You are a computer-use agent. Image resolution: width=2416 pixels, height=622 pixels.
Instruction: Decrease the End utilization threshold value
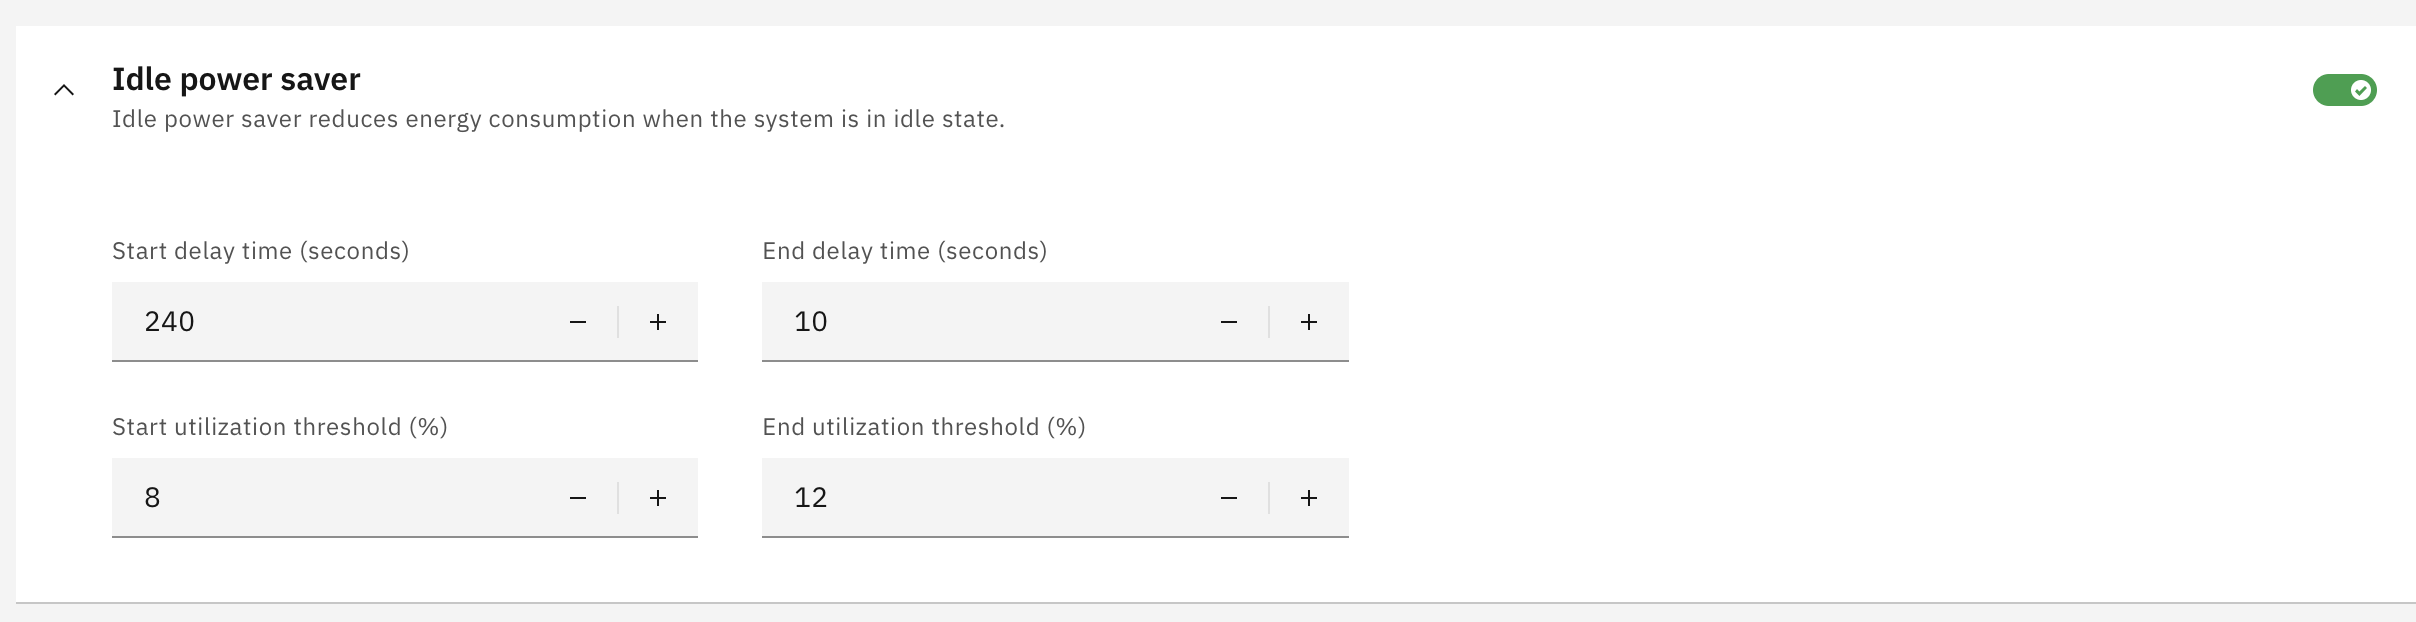coord(1229,497)
